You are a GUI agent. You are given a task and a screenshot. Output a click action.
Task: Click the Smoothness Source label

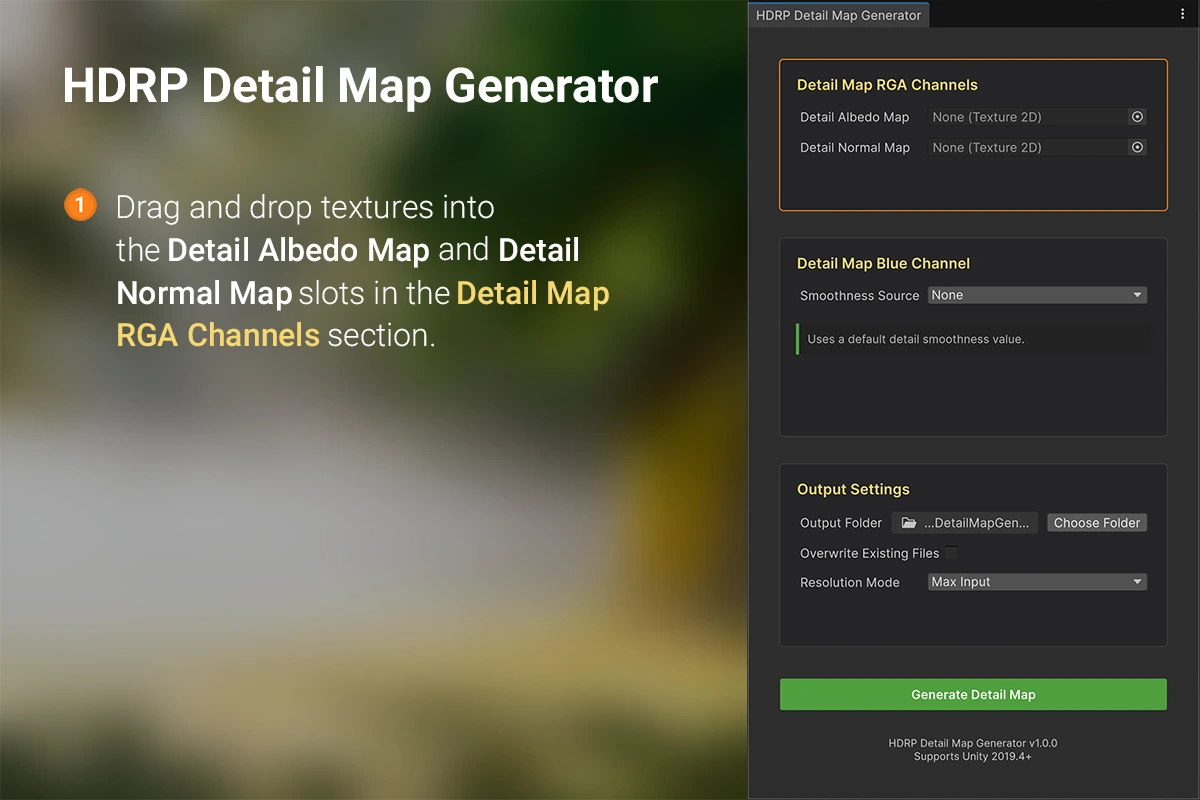click(859, 296)
